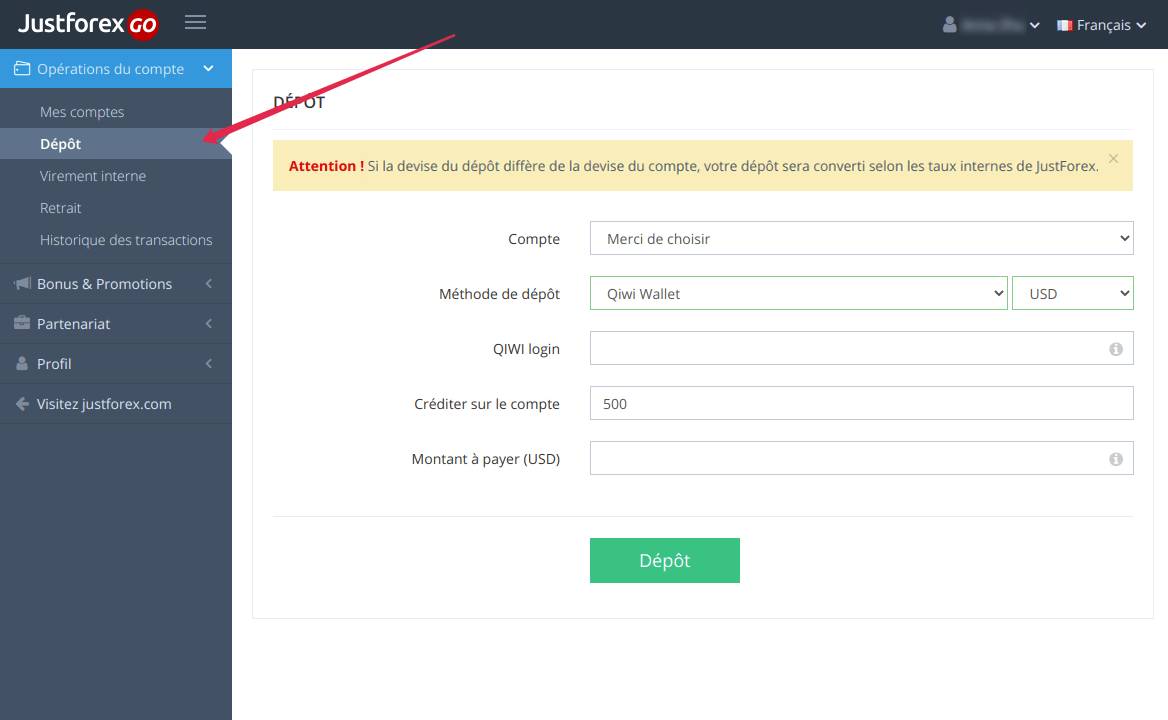Viewport: 1168px width, 720px height.
Task: Click info icon in Montant à payer field
Action: (1116, 459)
